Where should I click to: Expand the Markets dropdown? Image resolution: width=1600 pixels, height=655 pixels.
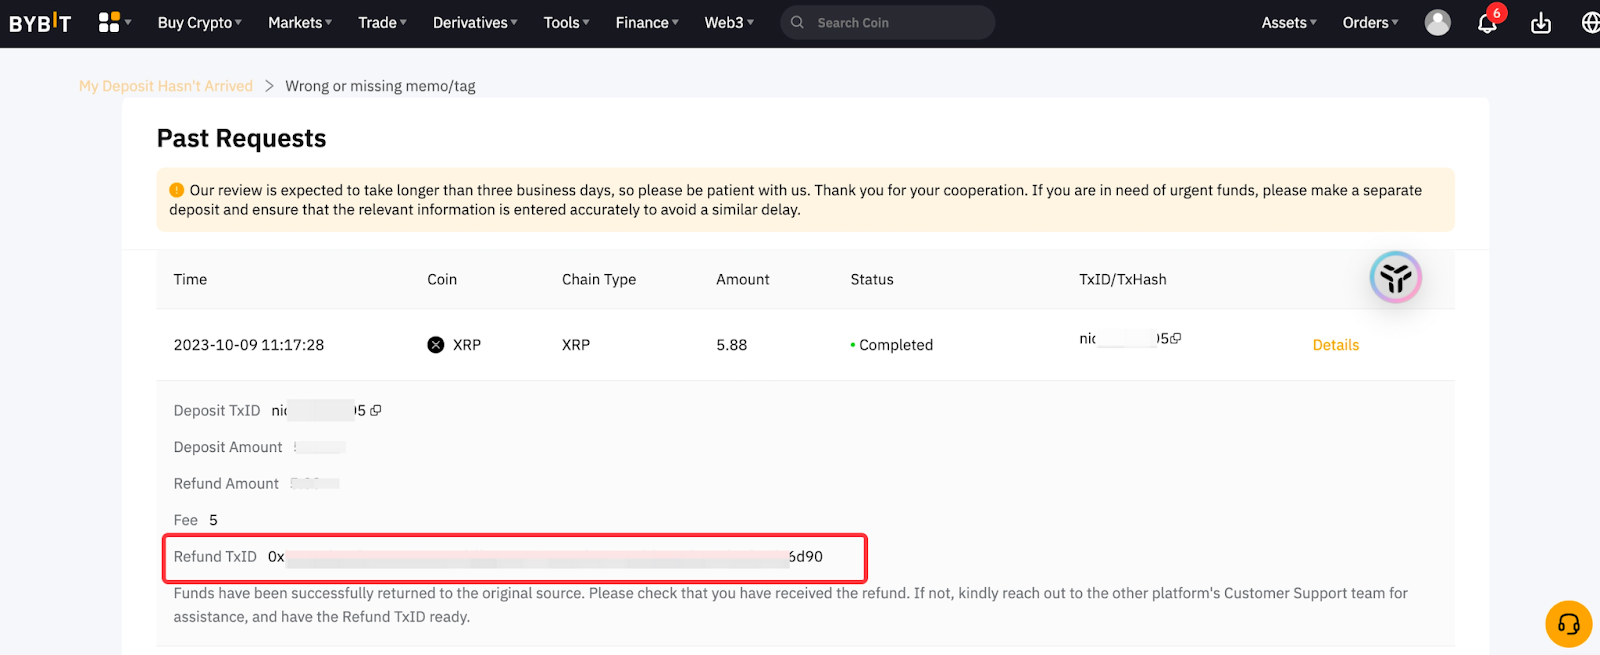[299, 22]
